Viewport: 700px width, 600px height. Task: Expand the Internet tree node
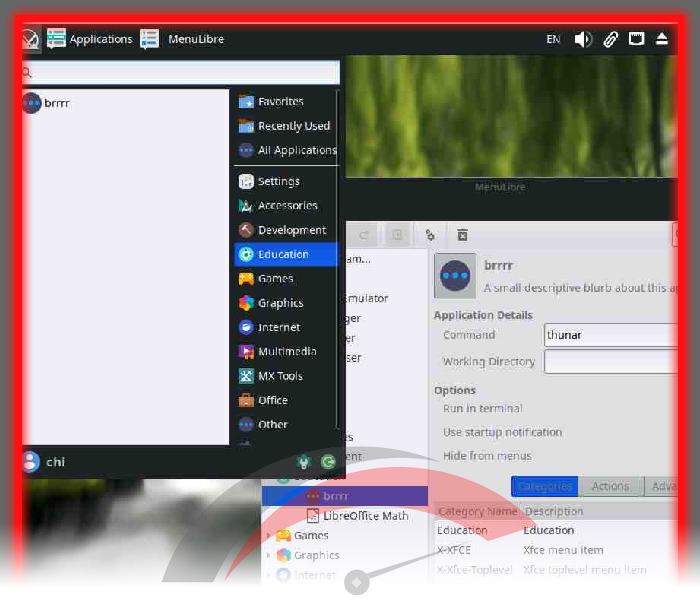click(268, 575)
